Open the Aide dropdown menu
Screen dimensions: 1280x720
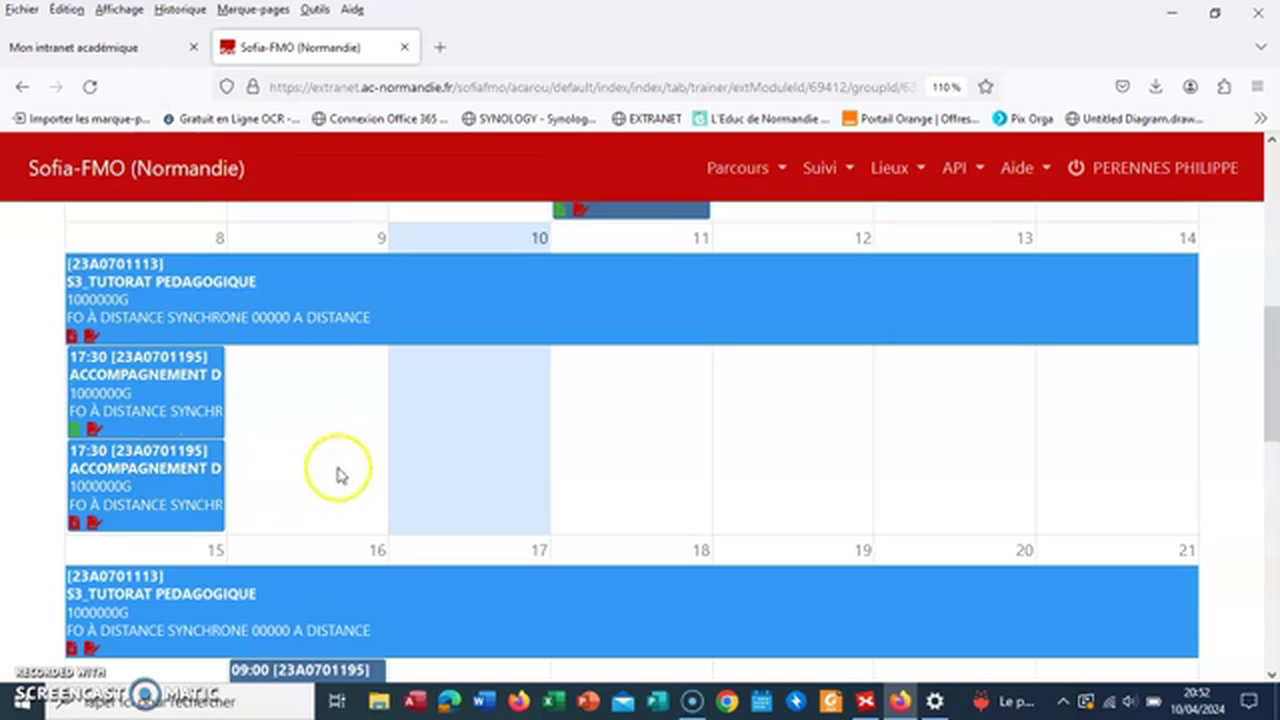coord(1025,168)
